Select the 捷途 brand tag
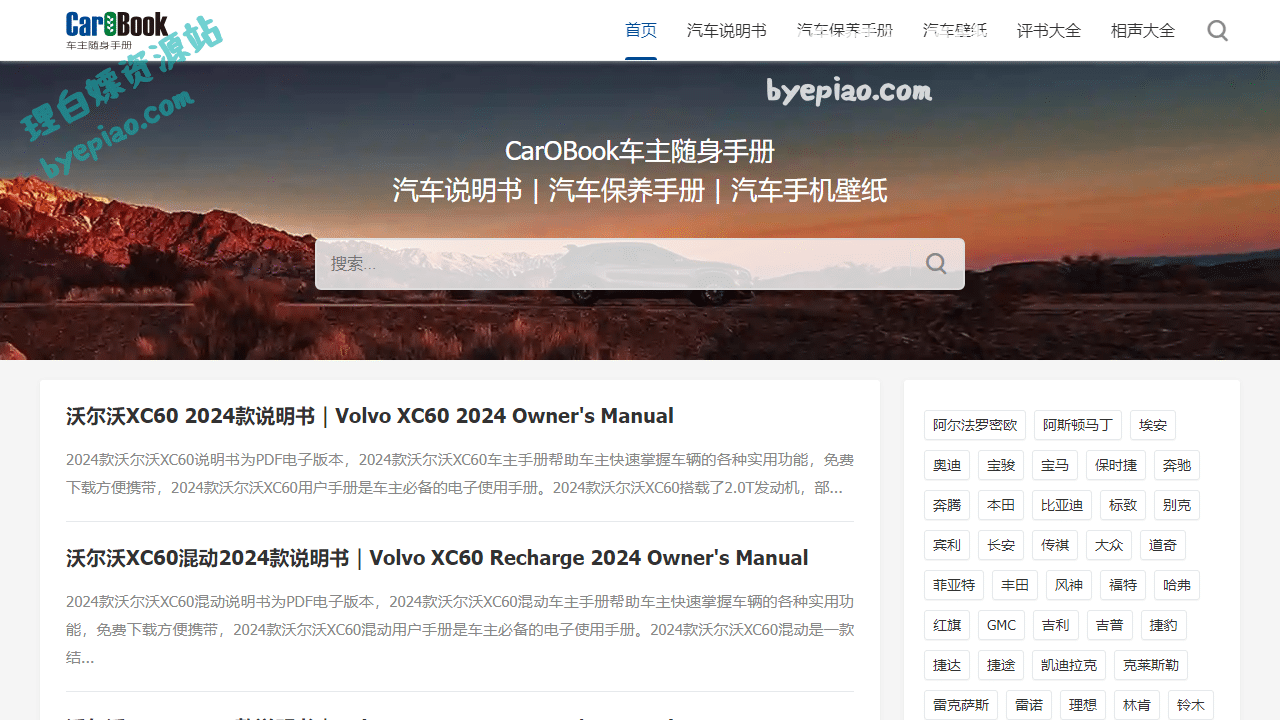 click(1001, 665)
